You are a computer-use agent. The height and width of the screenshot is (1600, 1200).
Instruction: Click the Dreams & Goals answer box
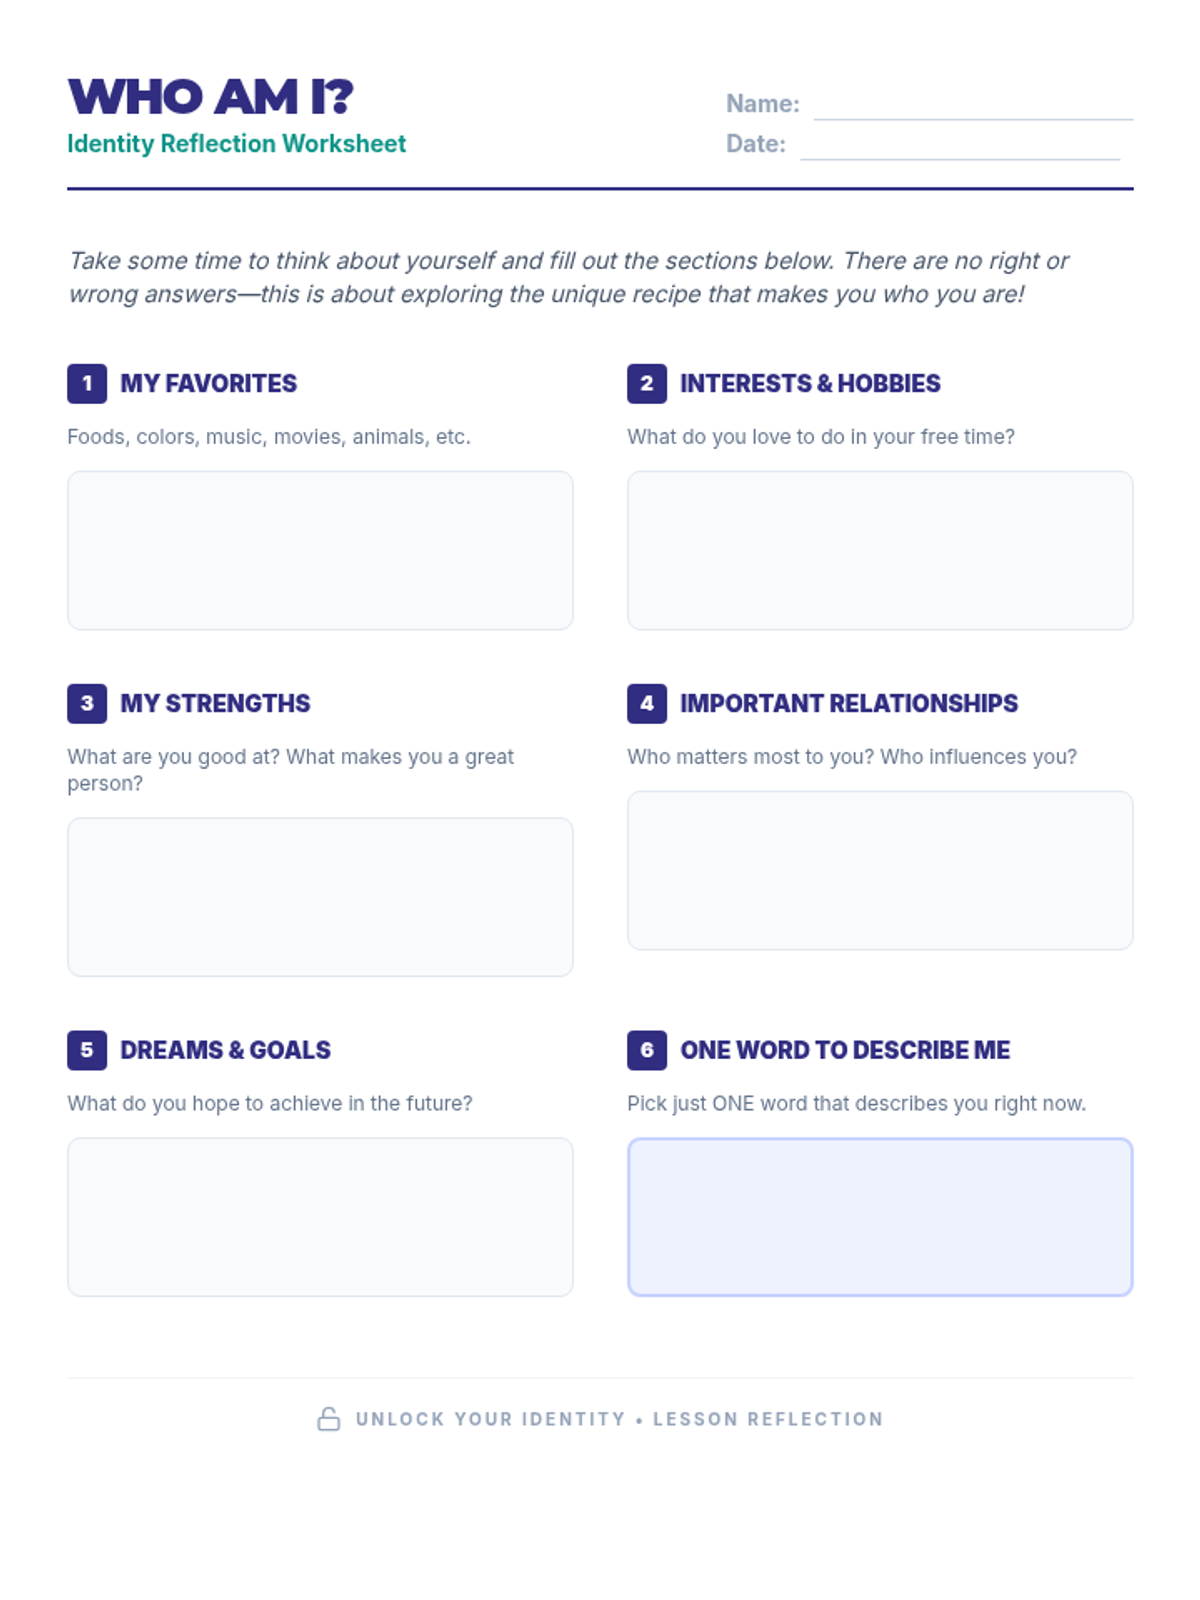320,1217
